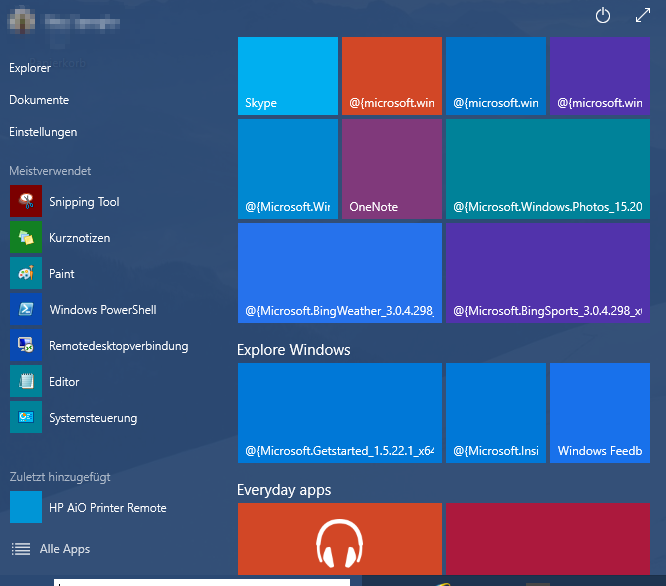Click the taskbar search box
Screen dimensions: 666x586
pos(202,582)
